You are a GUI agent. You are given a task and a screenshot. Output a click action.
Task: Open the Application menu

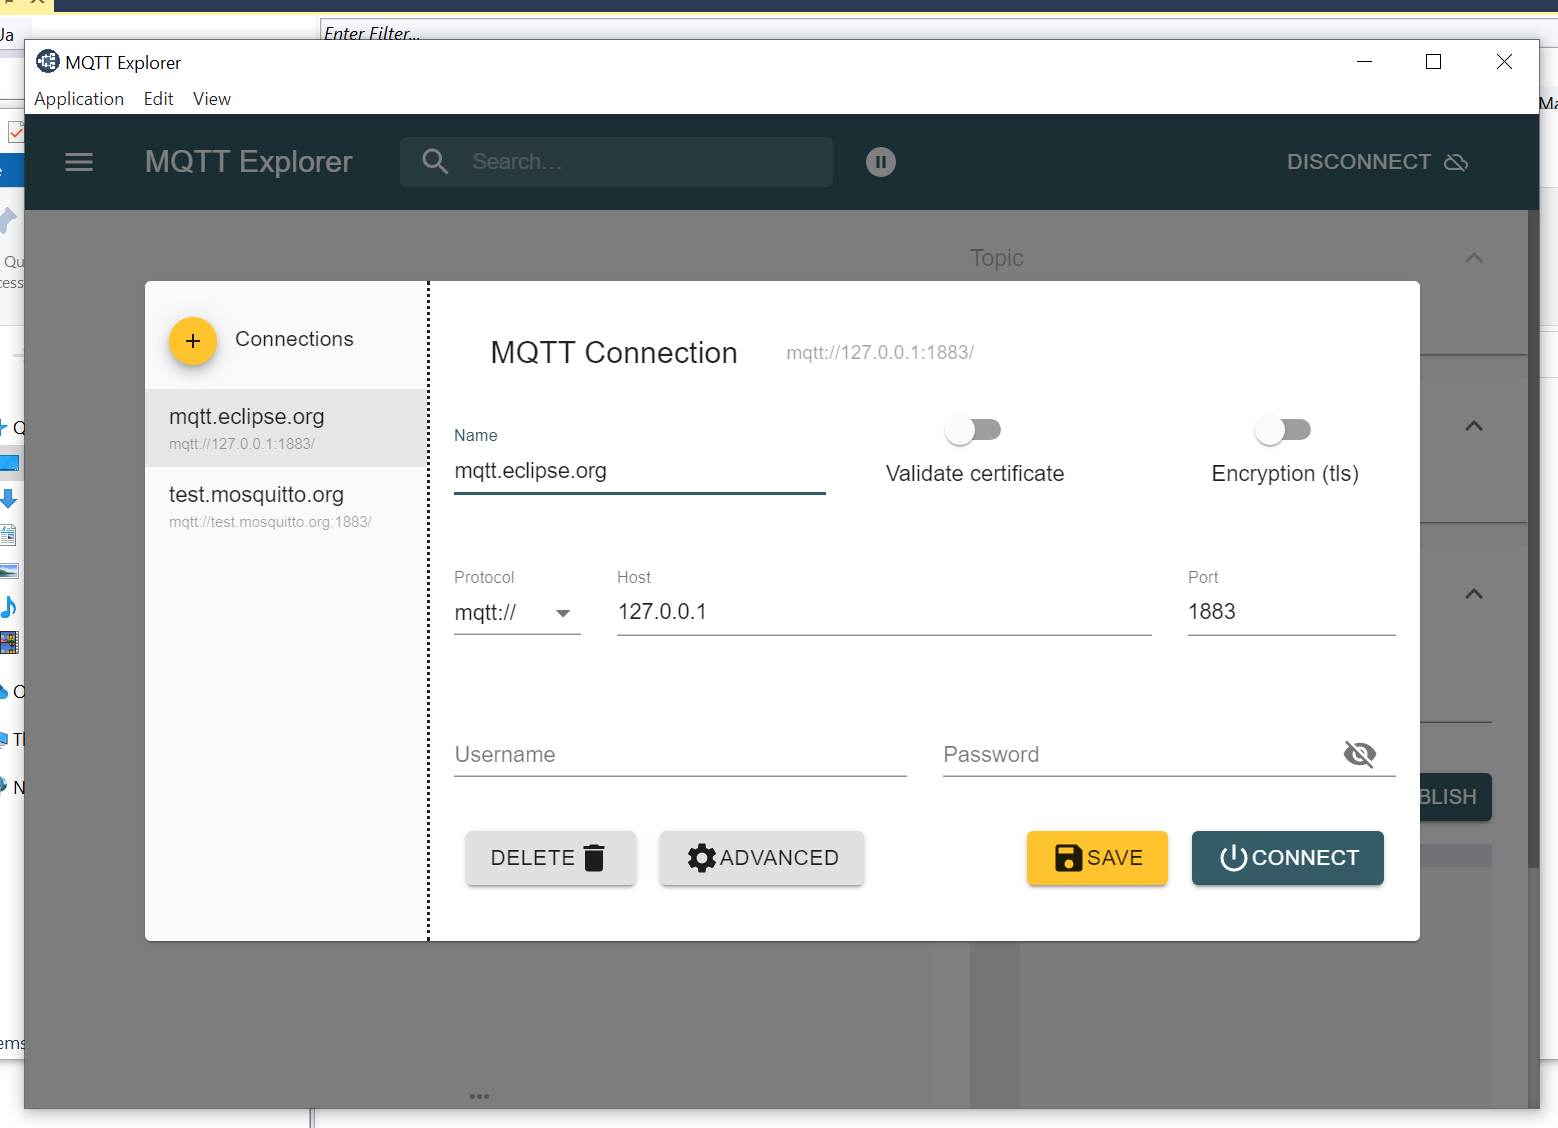point(79,99)
